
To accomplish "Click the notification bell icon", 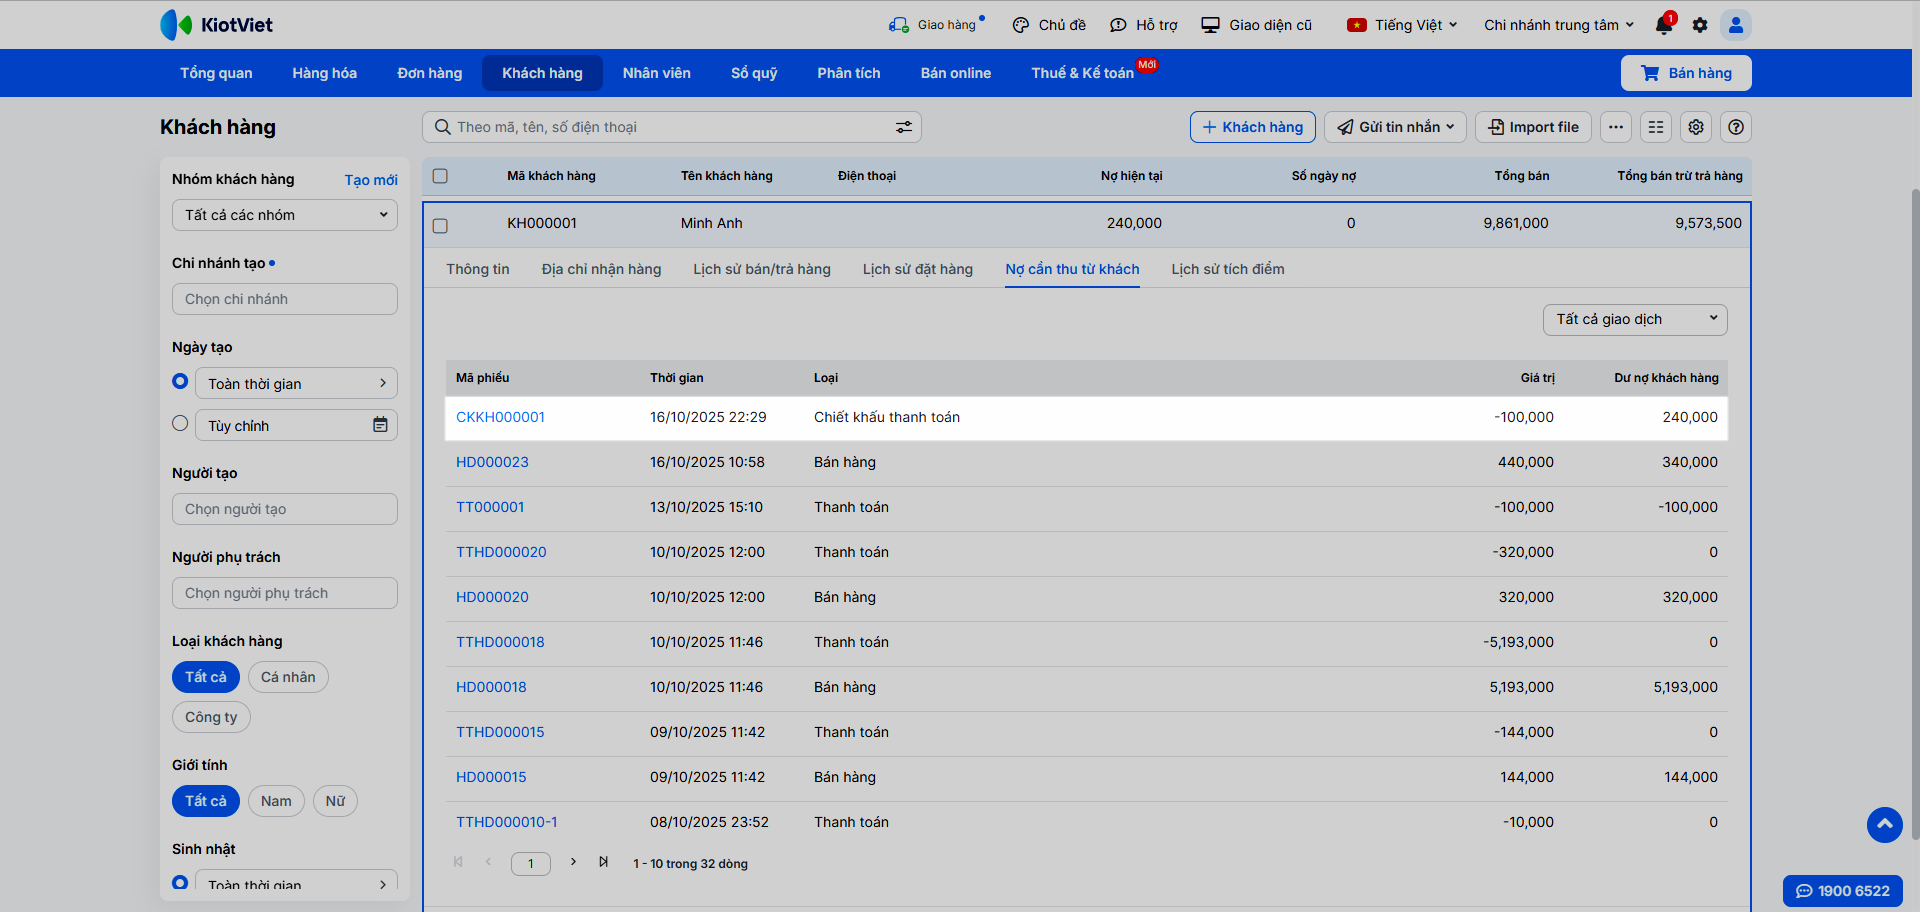I will (1664, 25).
